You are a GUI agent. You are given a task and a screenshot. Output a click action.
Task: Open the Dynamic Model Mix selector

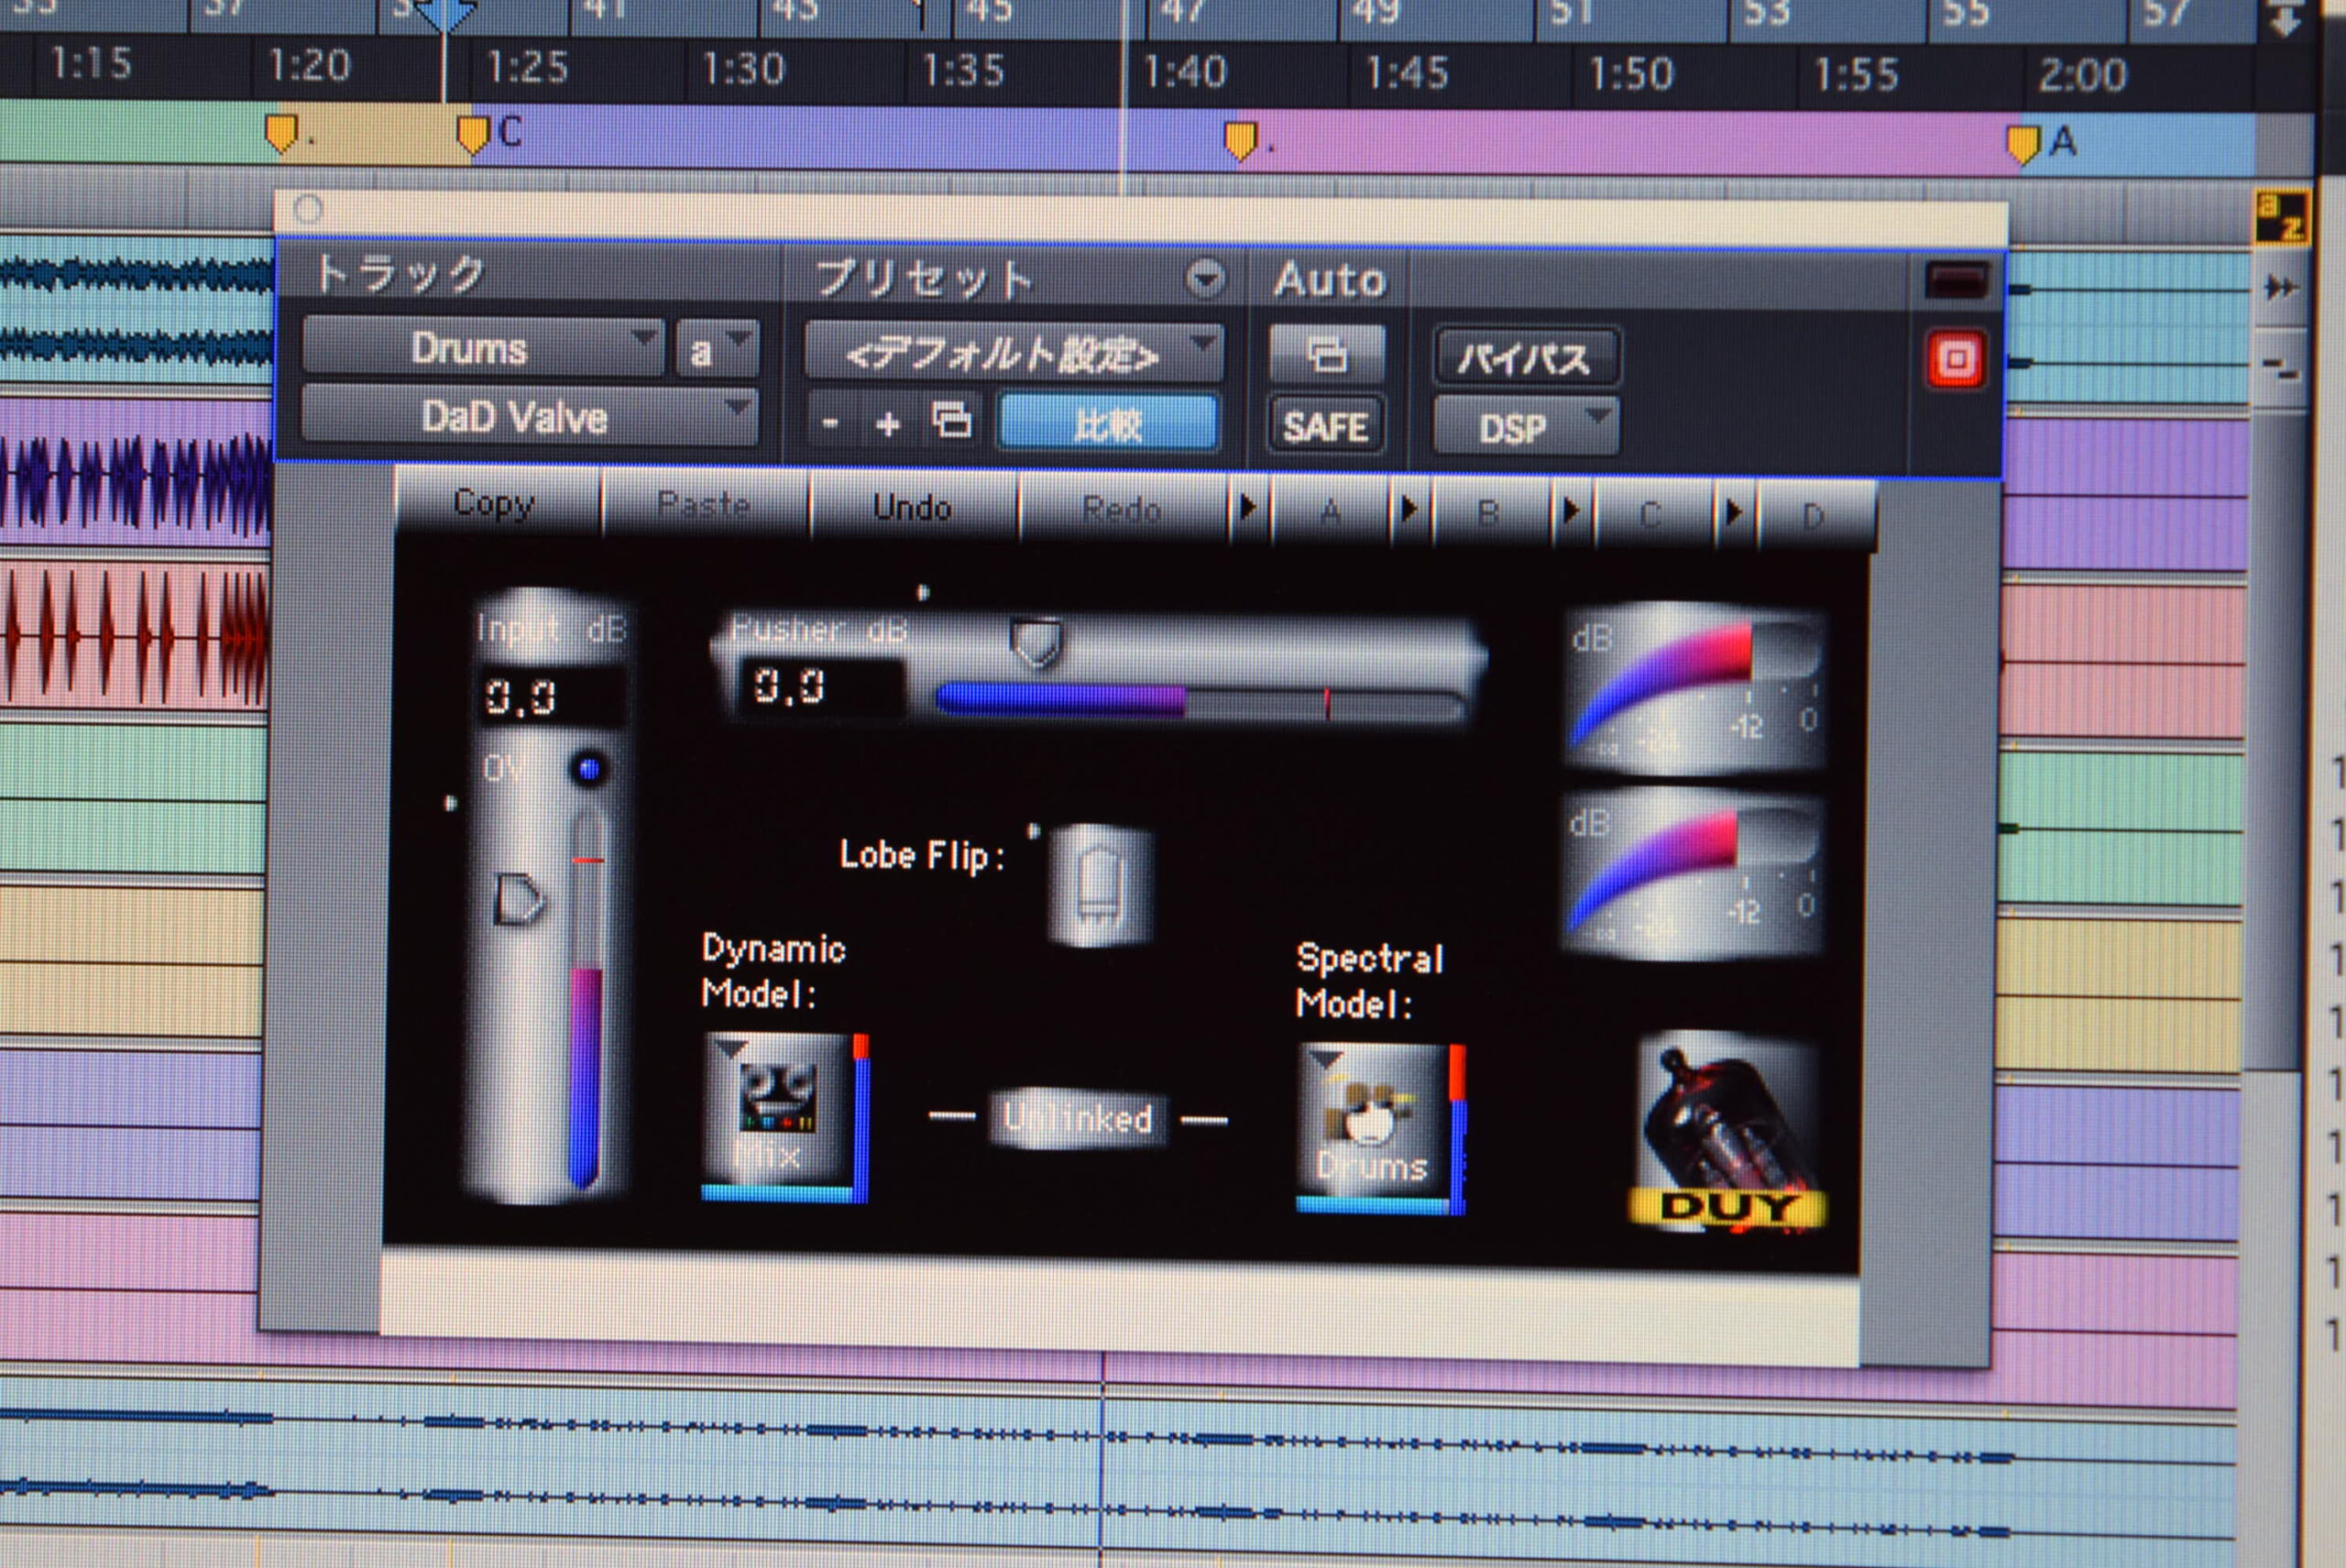coord(785,1116)
